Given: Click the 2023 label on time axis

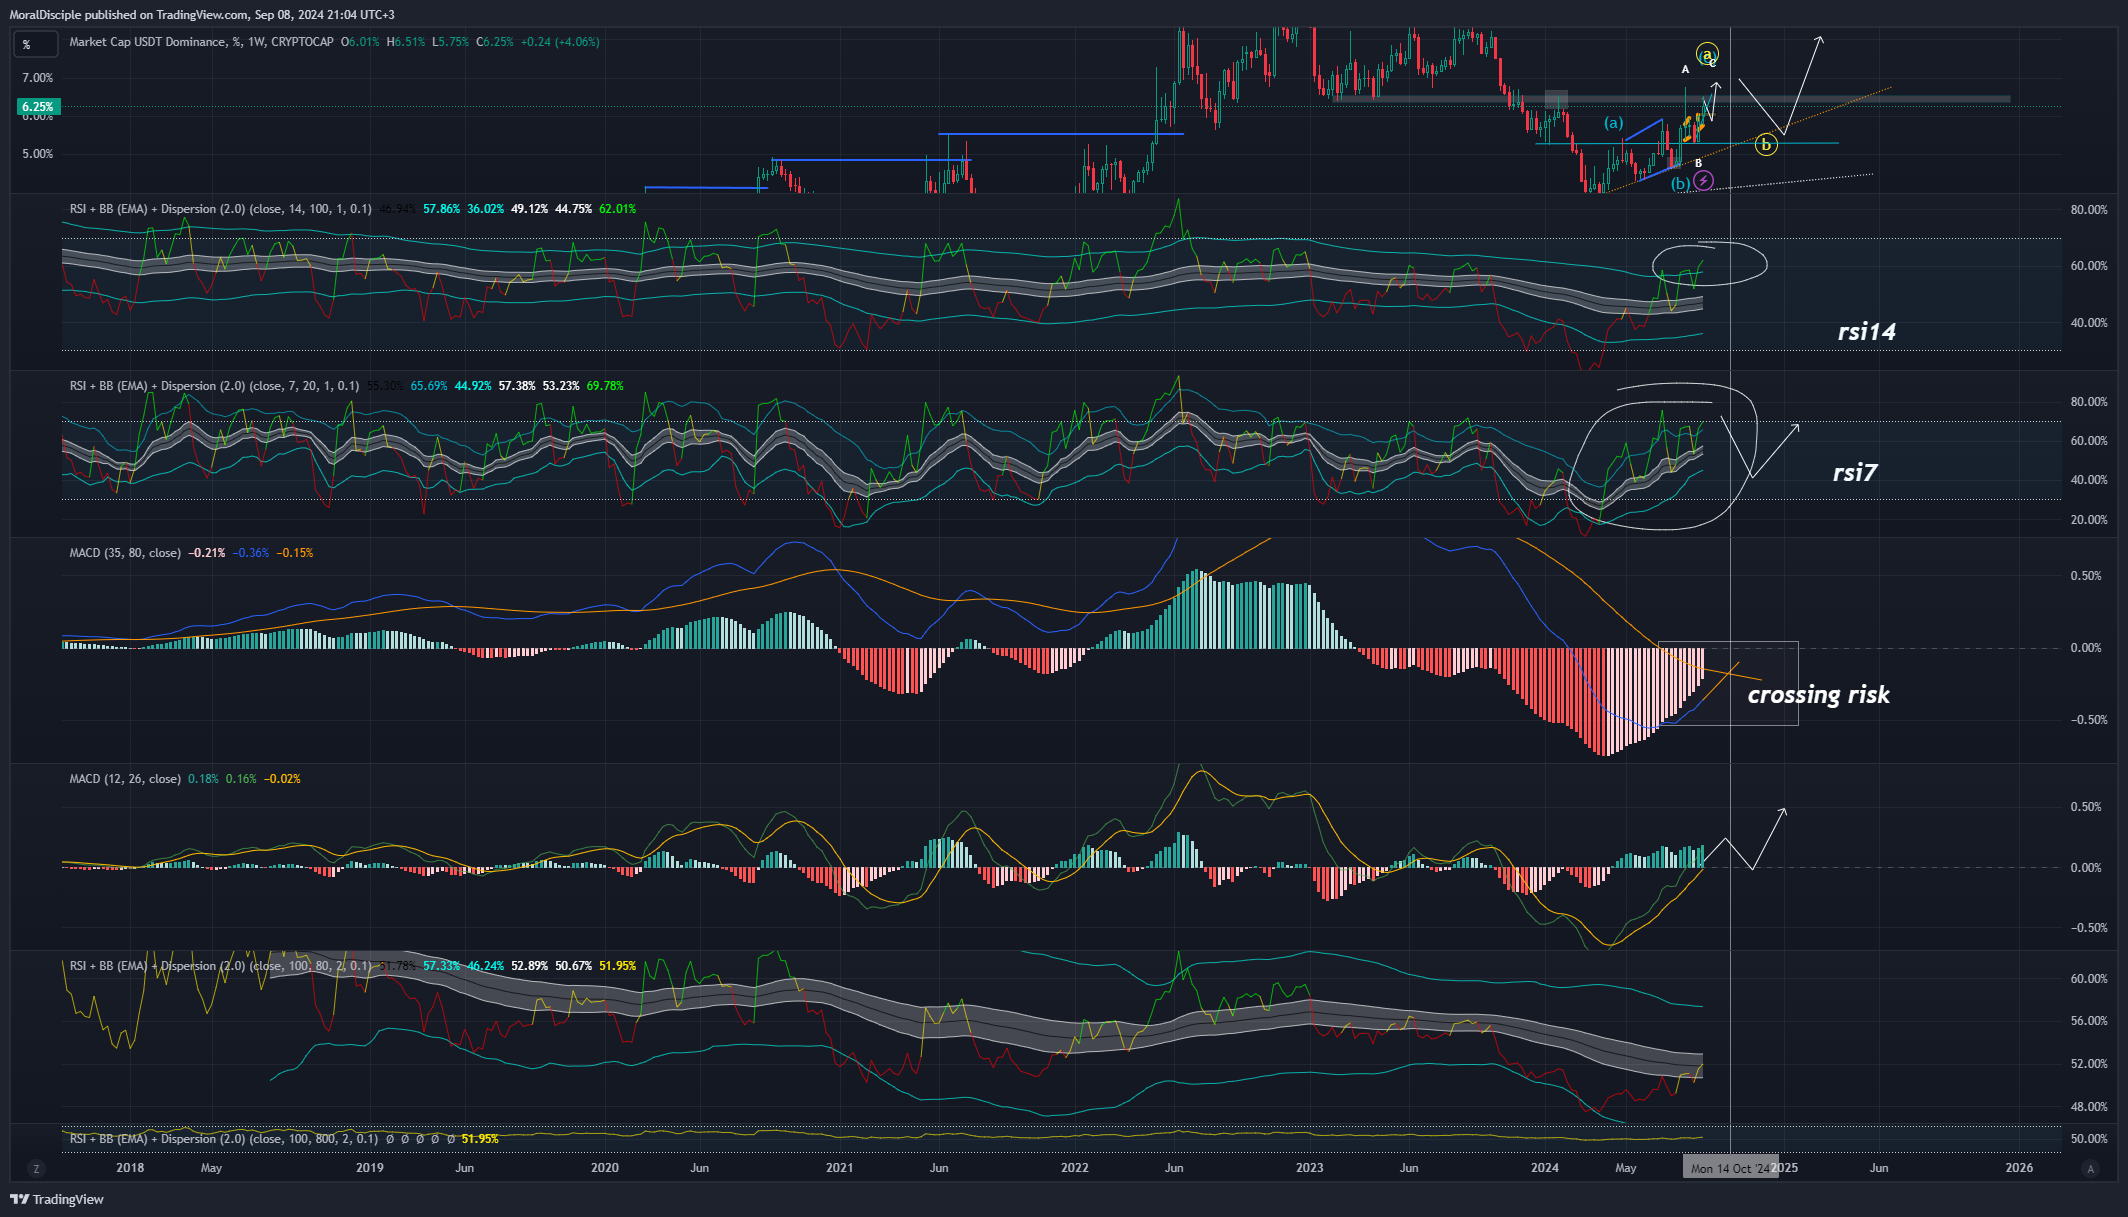Looking at the screenshot, I should (1309, 1168).
